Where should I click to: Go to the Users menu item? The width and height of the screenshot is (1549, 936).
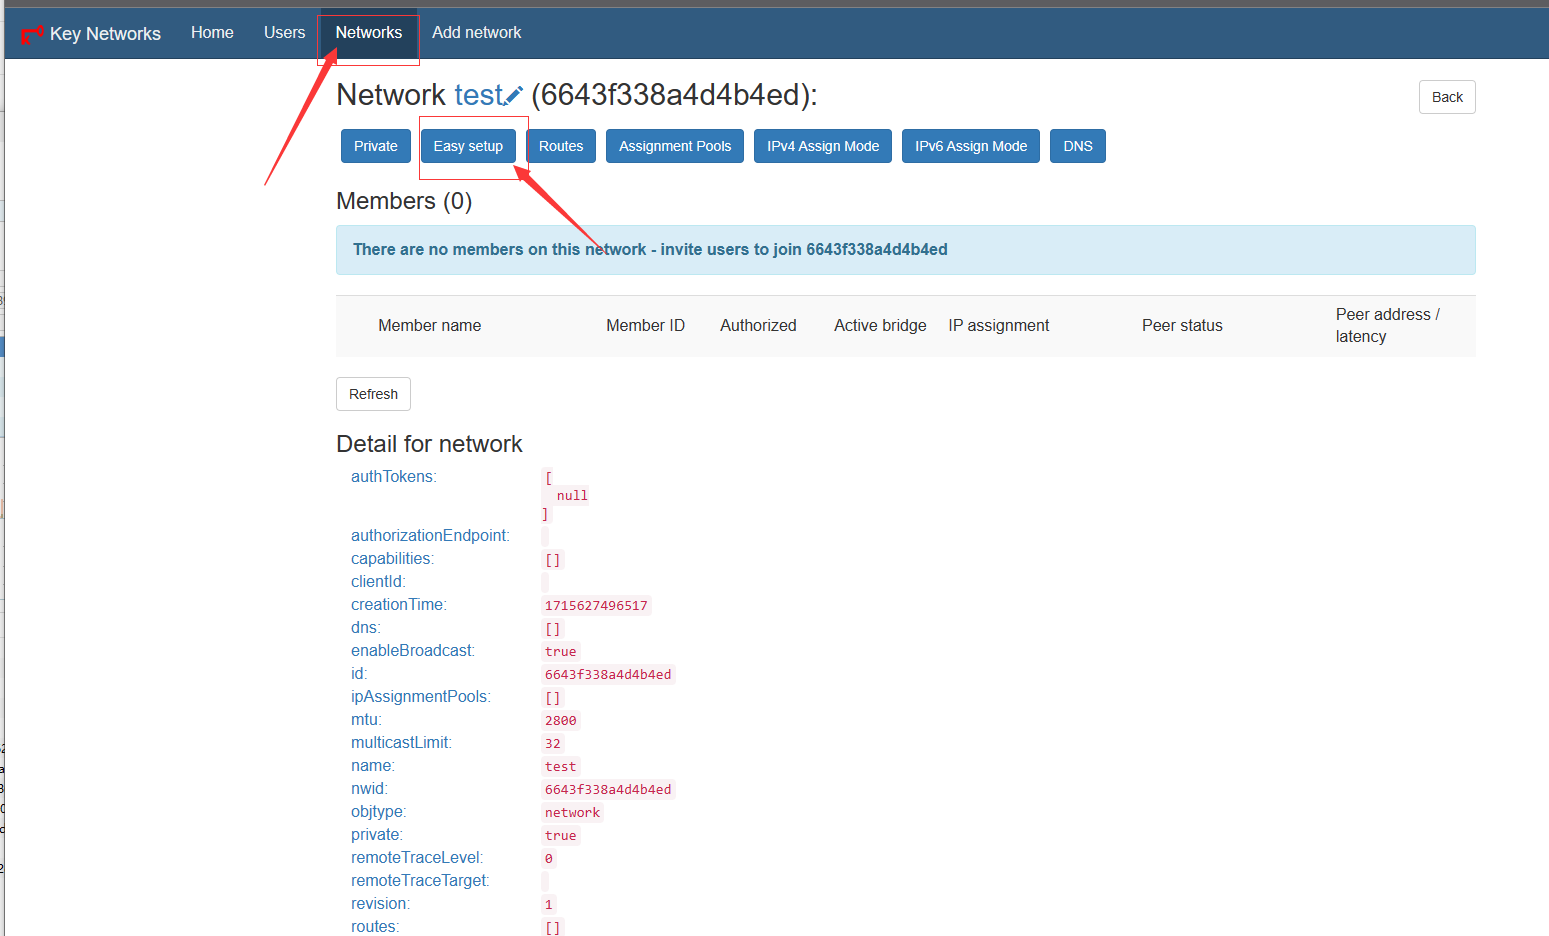tap(284, 33)
